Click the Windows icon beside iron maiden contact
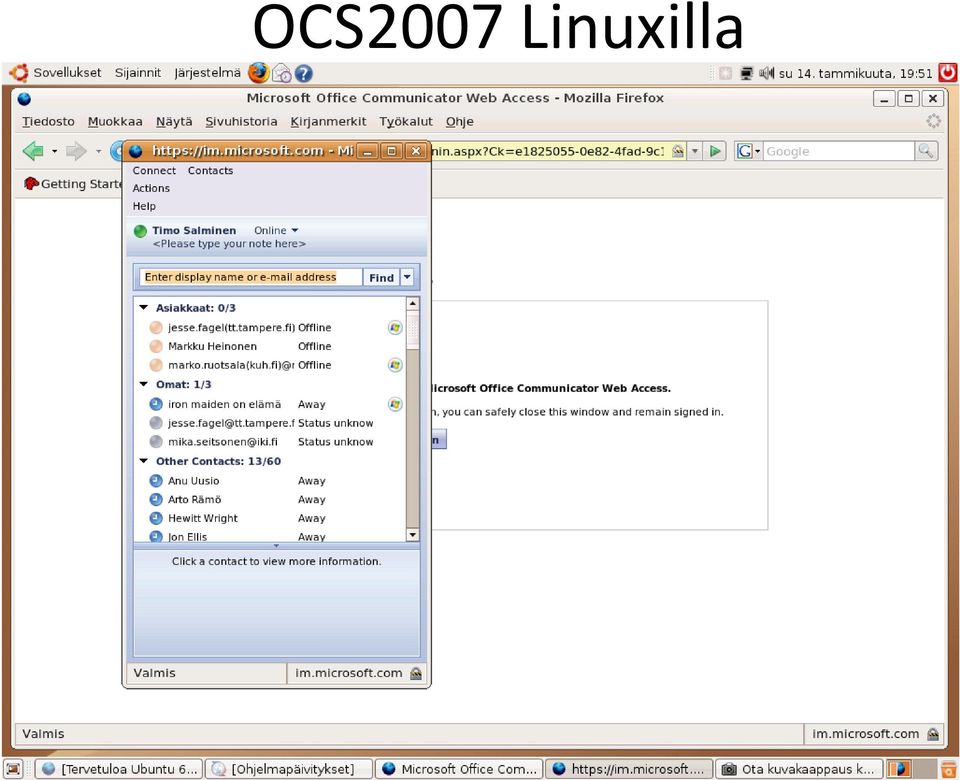The image size is (960, 780). [x=396, y=404]
